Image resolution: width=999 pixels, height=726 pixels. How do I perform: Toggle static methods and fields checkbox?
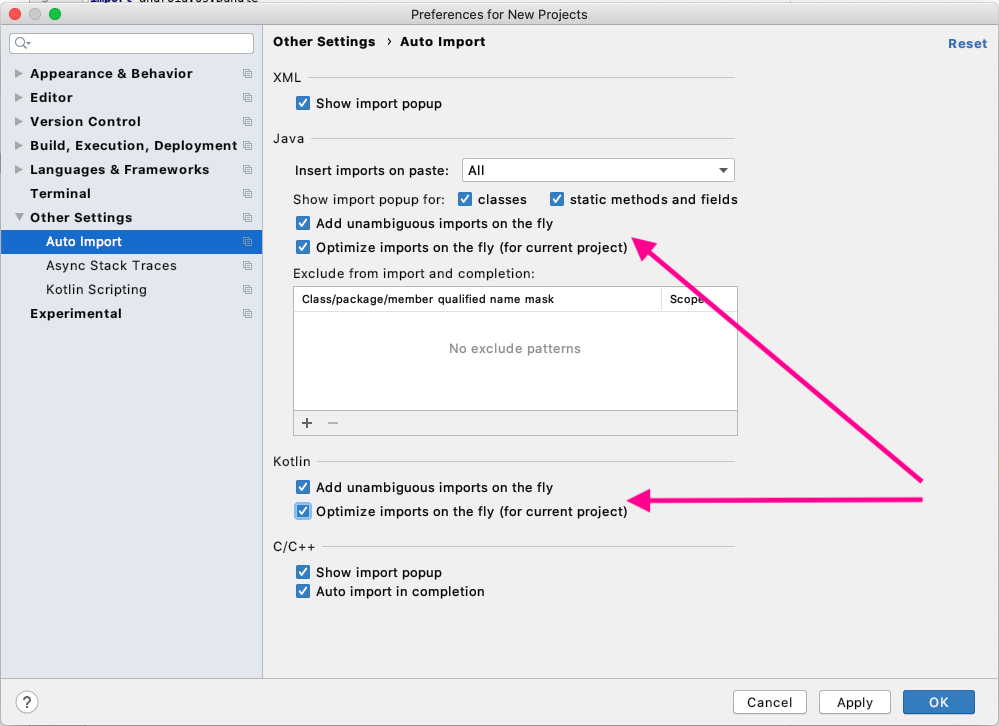(x=557, y=199)
